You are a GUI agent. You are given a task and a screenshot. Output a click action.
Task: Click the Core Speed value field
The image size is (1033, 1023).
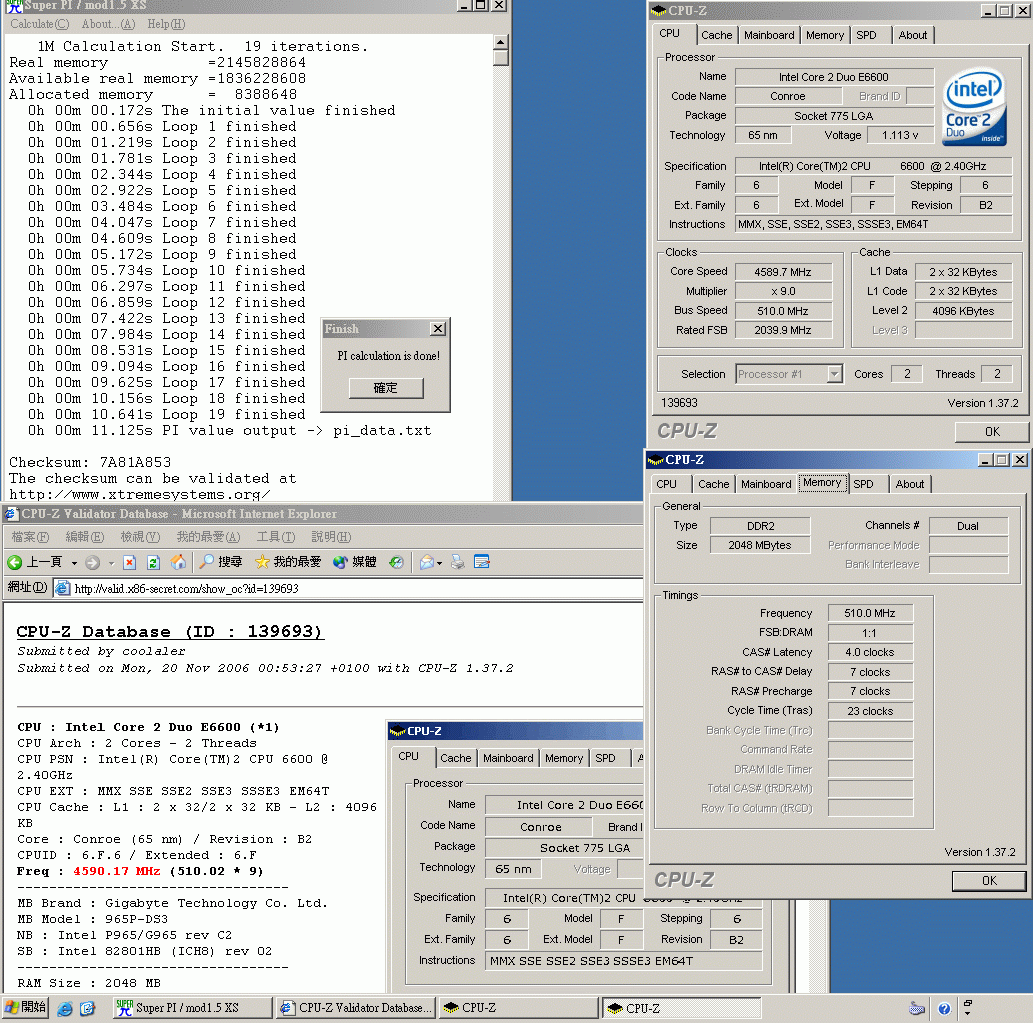tap(783, 271)
